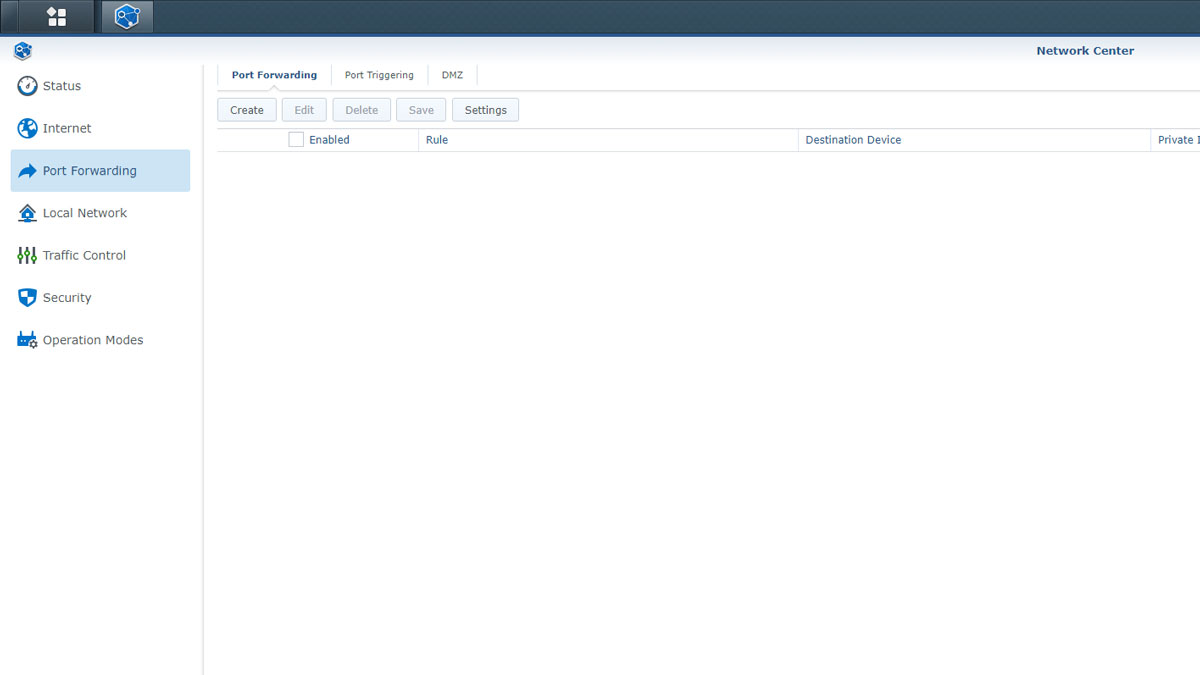Open Local Network via its house icon
Screen dimensions: 1200x675
(x=27, y=213)
